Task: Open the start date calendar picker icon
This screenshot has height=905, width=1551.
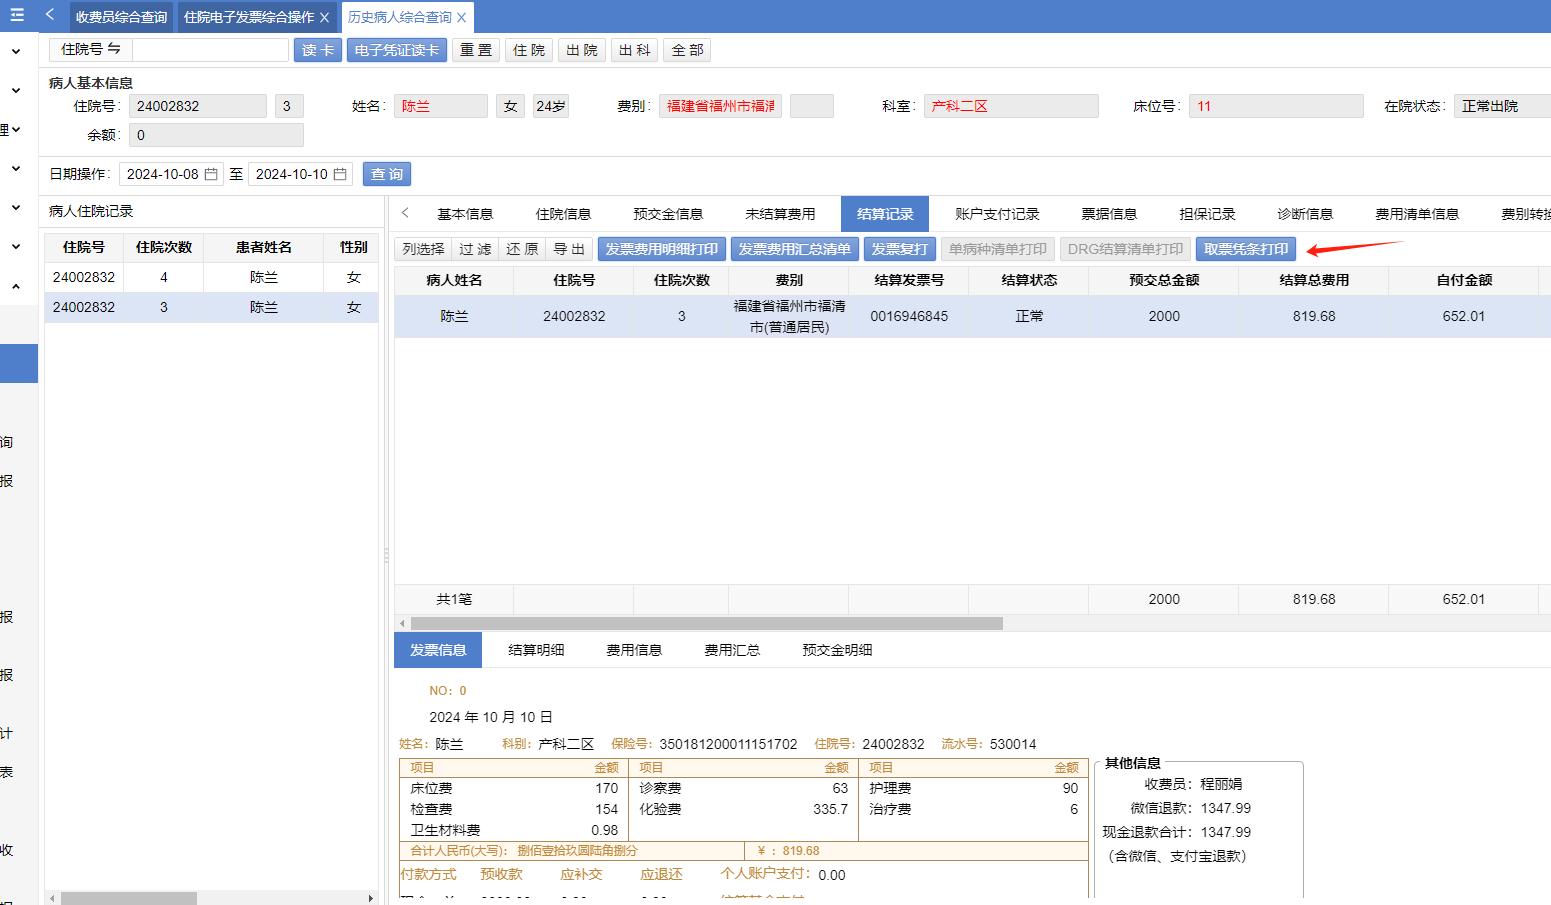Action: 211,174
